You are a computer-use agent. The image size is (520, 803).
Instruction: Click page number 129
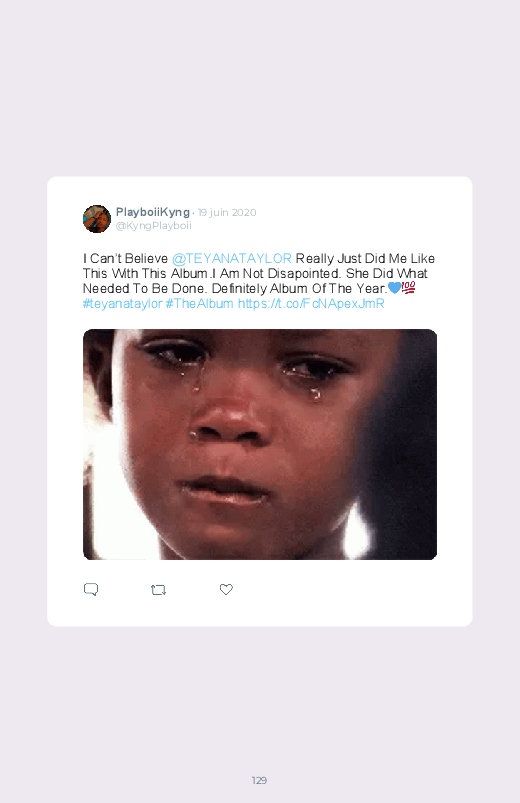pyautogui.click(x=259, y=780)
